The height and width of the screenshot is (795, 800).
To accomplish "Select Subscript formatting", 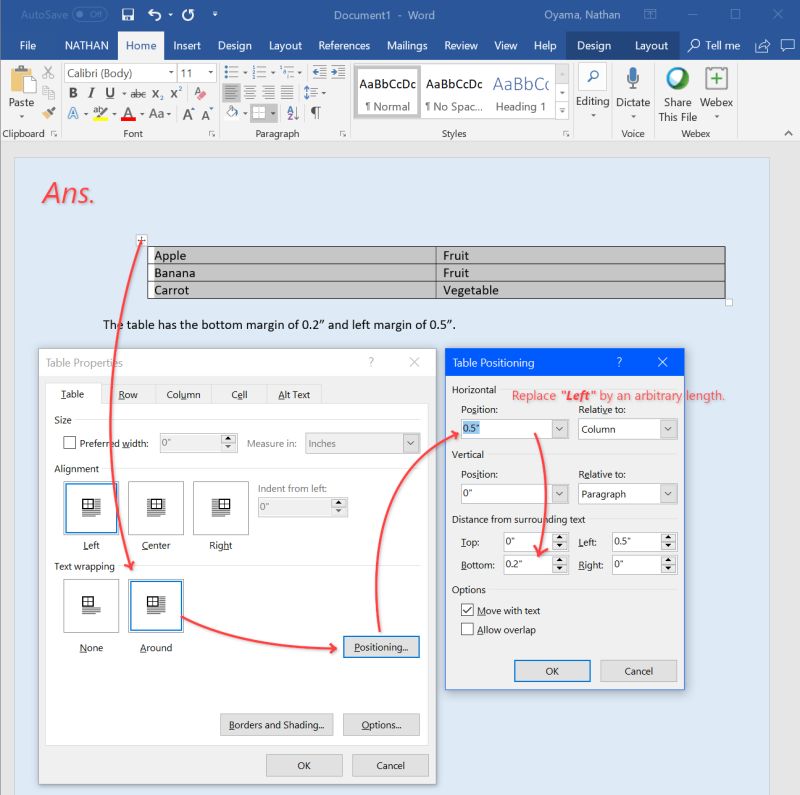I will pos(157,92).
